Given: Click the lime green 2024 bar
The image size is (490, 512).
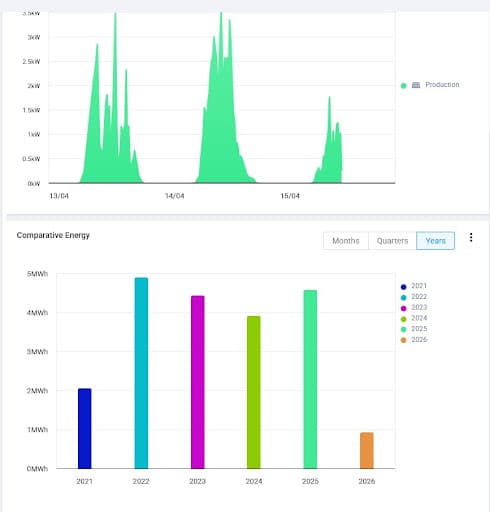Looking at the screenshot, I should click(x=254, y=392).
